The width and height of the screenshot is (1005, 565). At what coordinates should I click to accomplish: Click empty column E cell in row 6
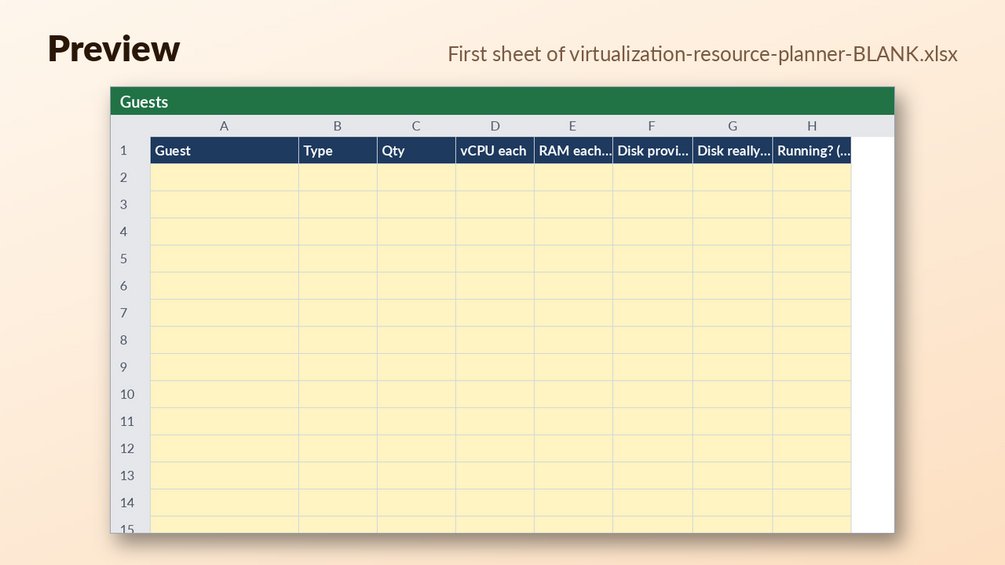(573, 286)
